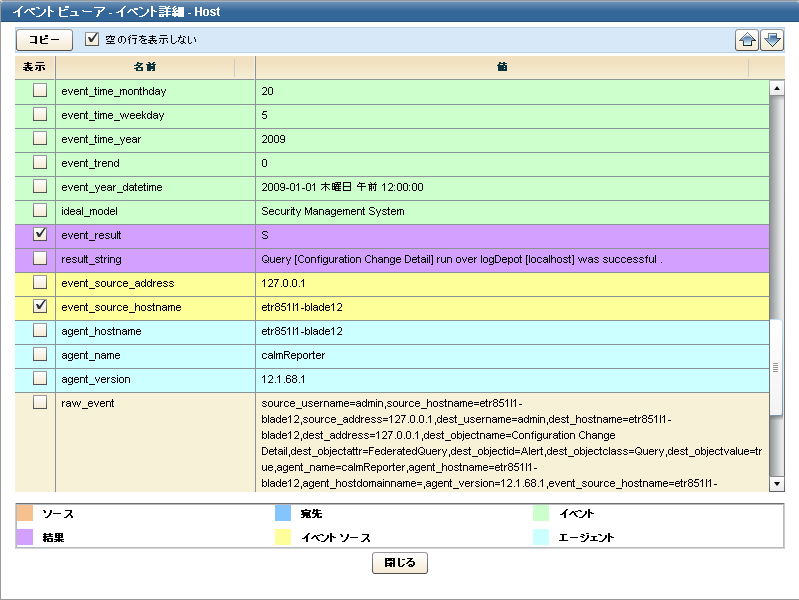799x600 pixels.
Task: Toggle the empty rows display checkbox
Action: point(93,40)
